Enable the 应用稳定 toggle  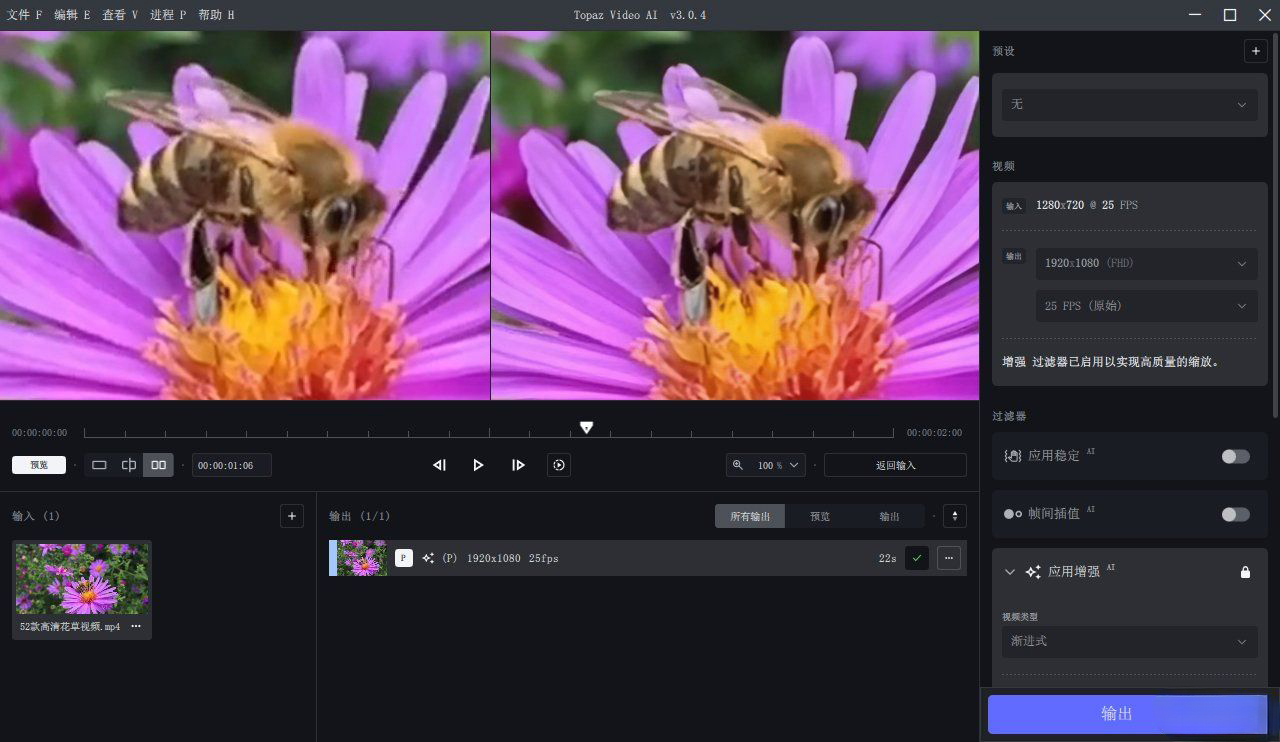1235,456
